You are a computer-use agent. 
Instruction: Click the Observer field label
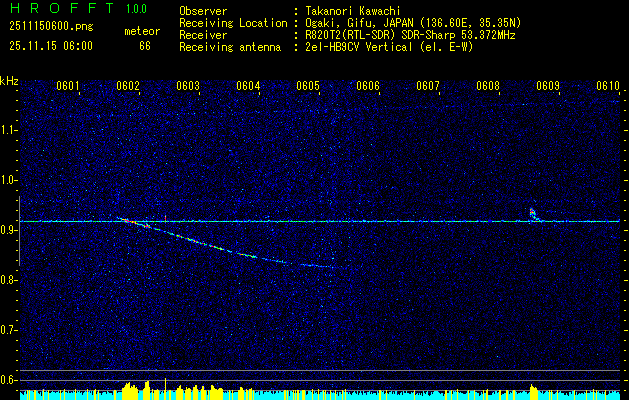[x=203, y=11]
